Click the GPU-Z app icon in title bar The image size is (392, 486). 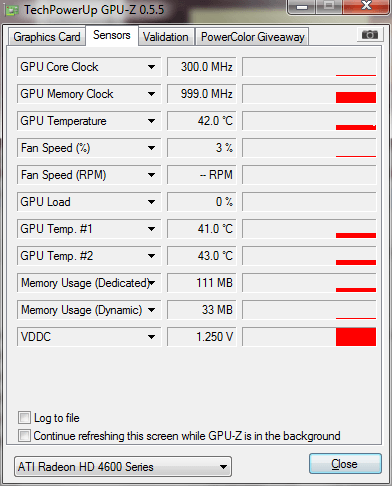click(x=12, y=11)
